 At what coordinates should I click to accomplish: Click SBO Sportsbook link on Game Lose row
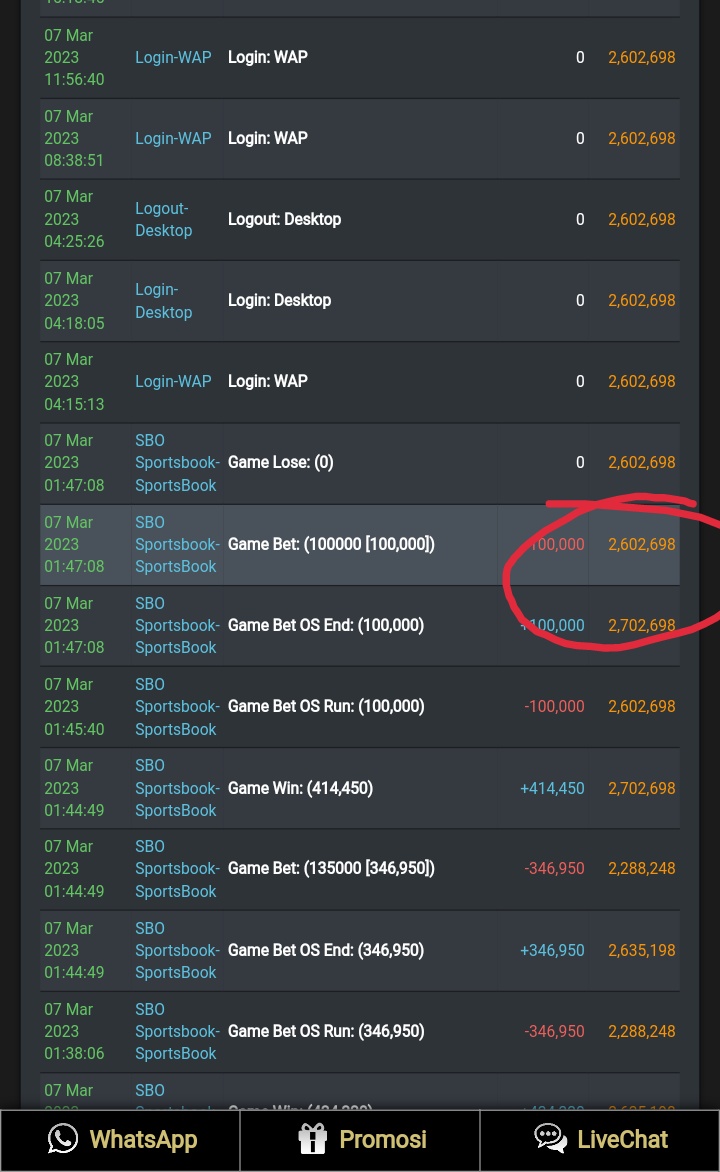click(x=177, y=463)
